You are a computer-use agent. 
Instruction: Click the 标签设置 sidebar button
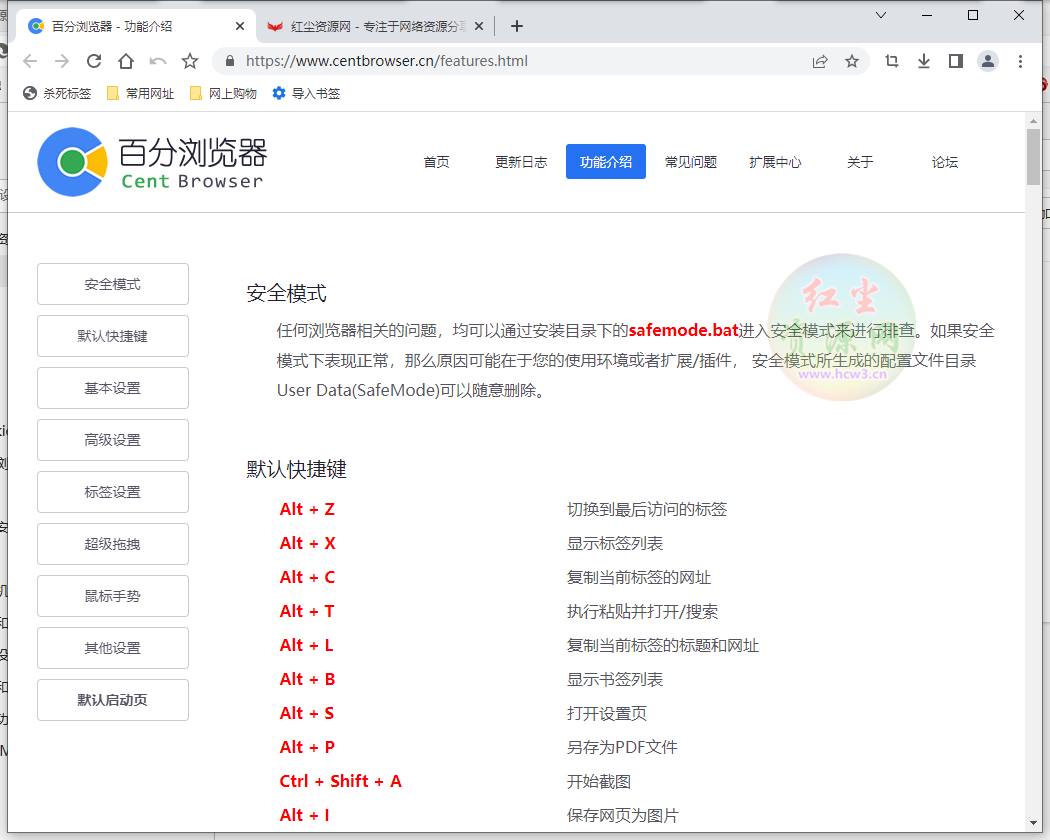(x=112, y=492)
